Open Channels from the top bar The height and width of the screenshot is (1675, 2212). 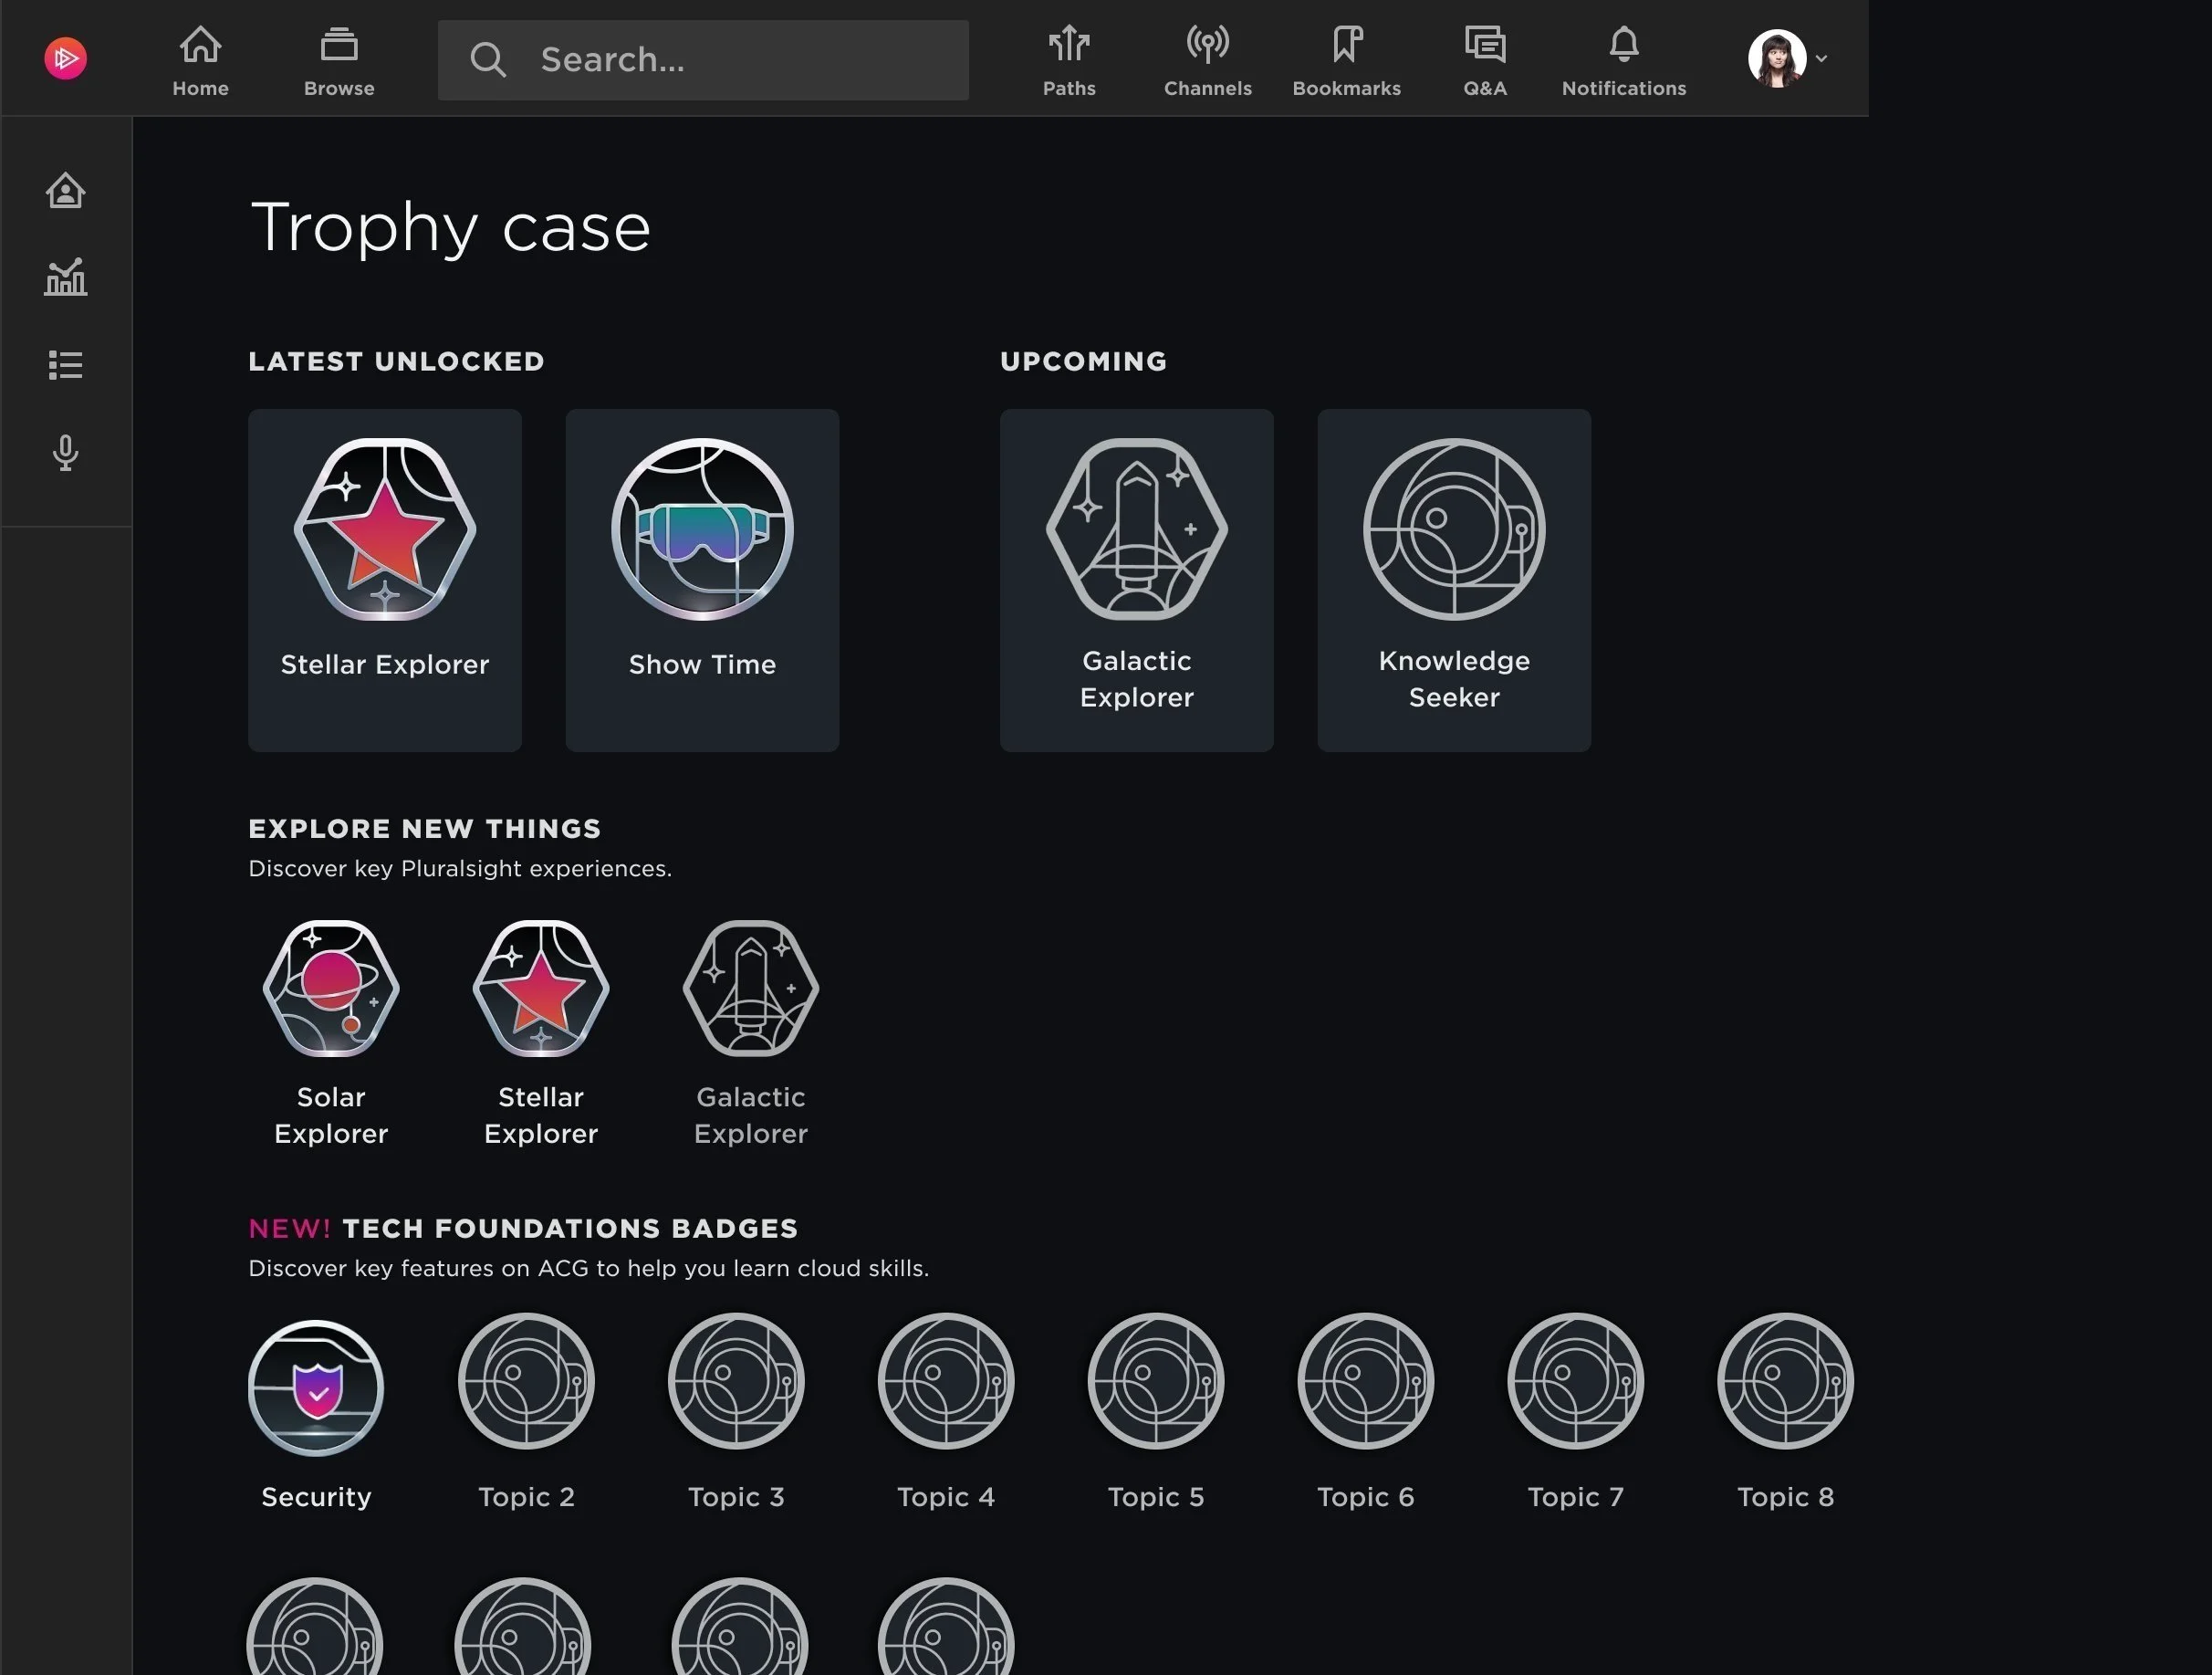click(1207, 60)
